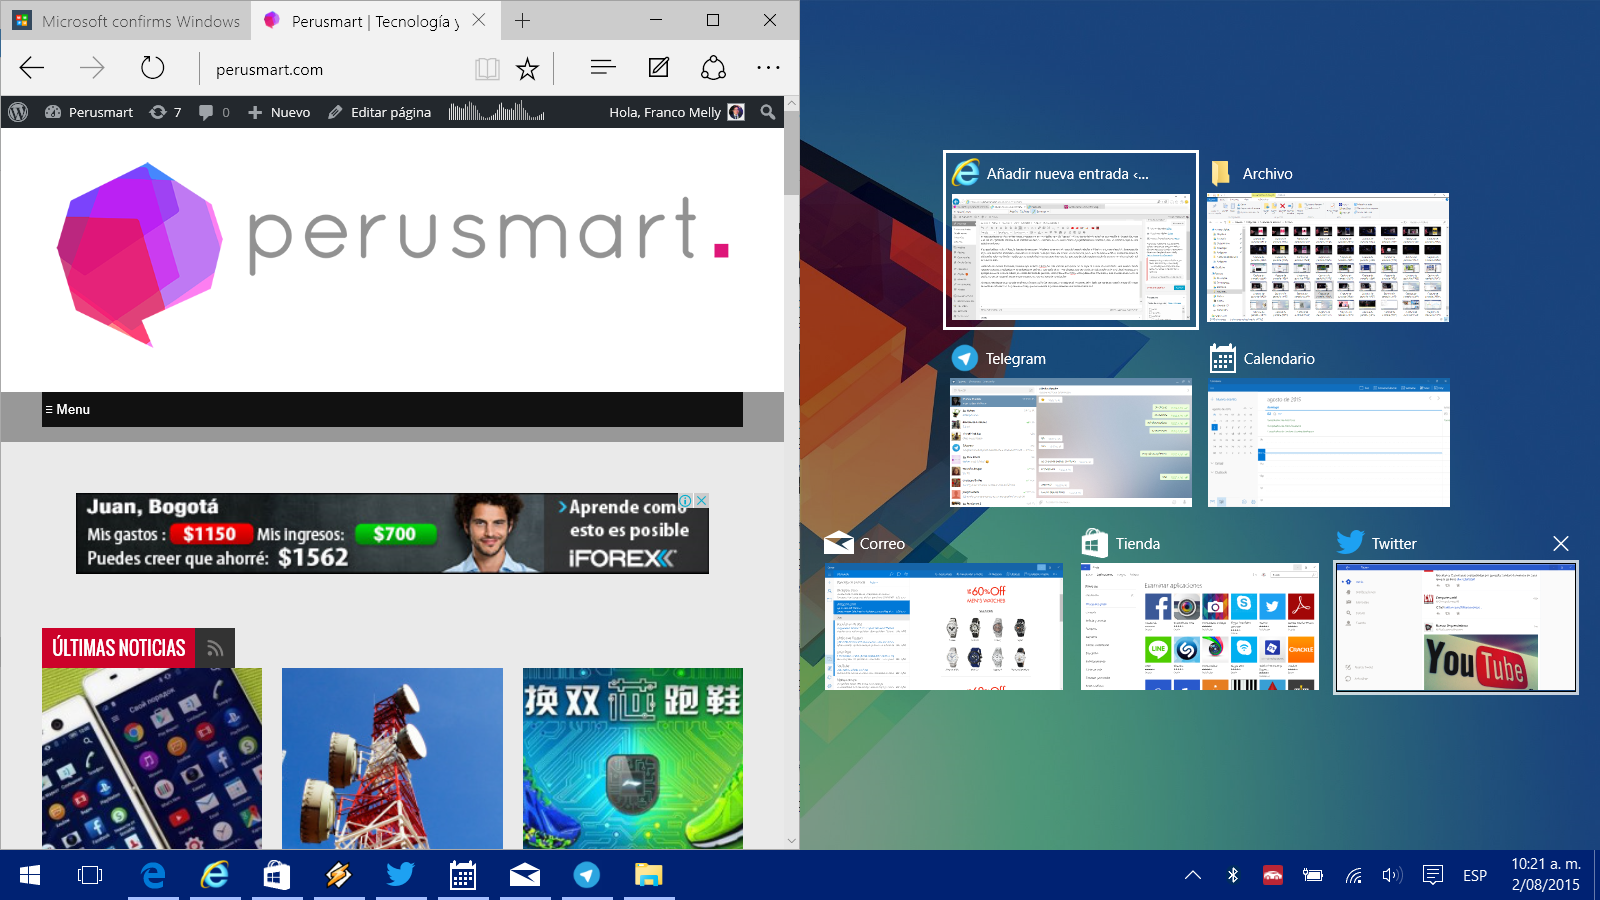
Task: Open a new Edge tab
Action: 522,20
